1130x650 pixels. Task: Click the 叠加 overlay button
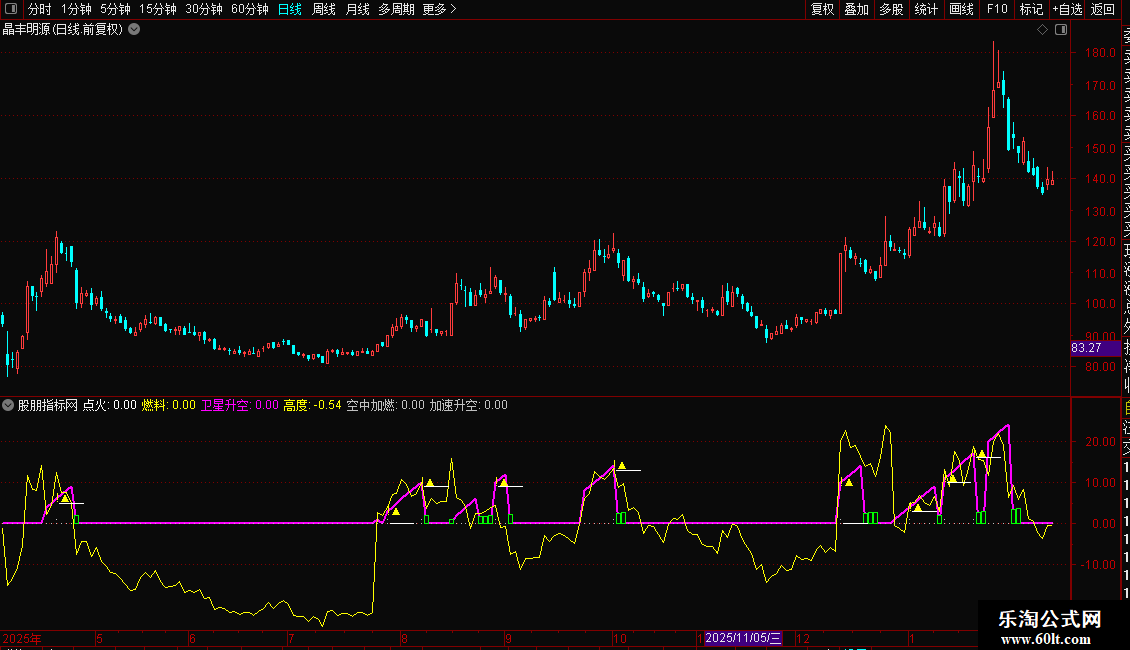[857, 9]
